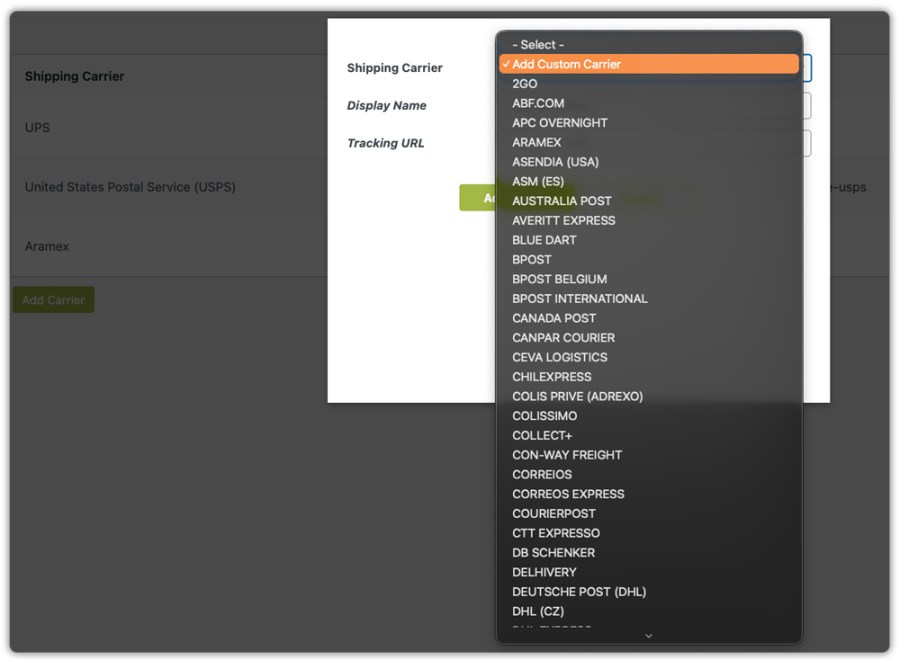Click the UPS row in carrier table

pos(168,127)
